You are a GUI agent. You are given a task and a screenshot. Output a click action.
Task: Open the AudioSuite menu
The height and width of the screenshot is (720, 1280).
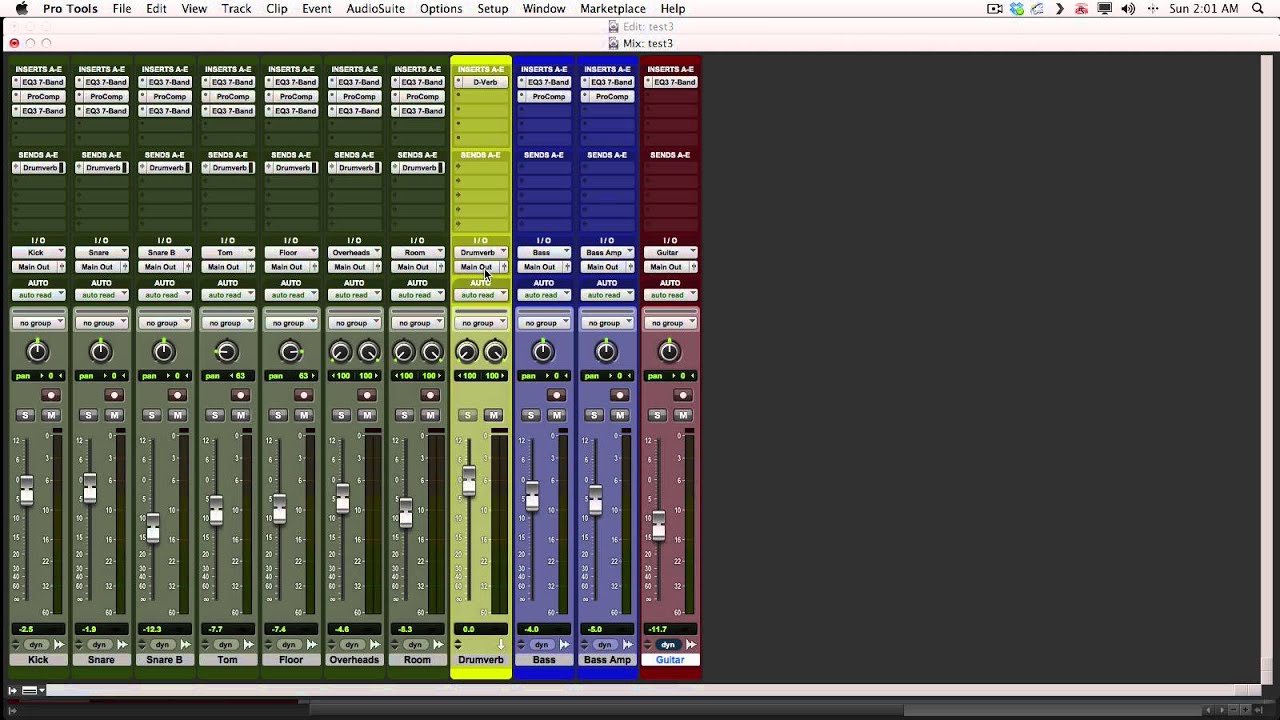click(x=375, y=9)
